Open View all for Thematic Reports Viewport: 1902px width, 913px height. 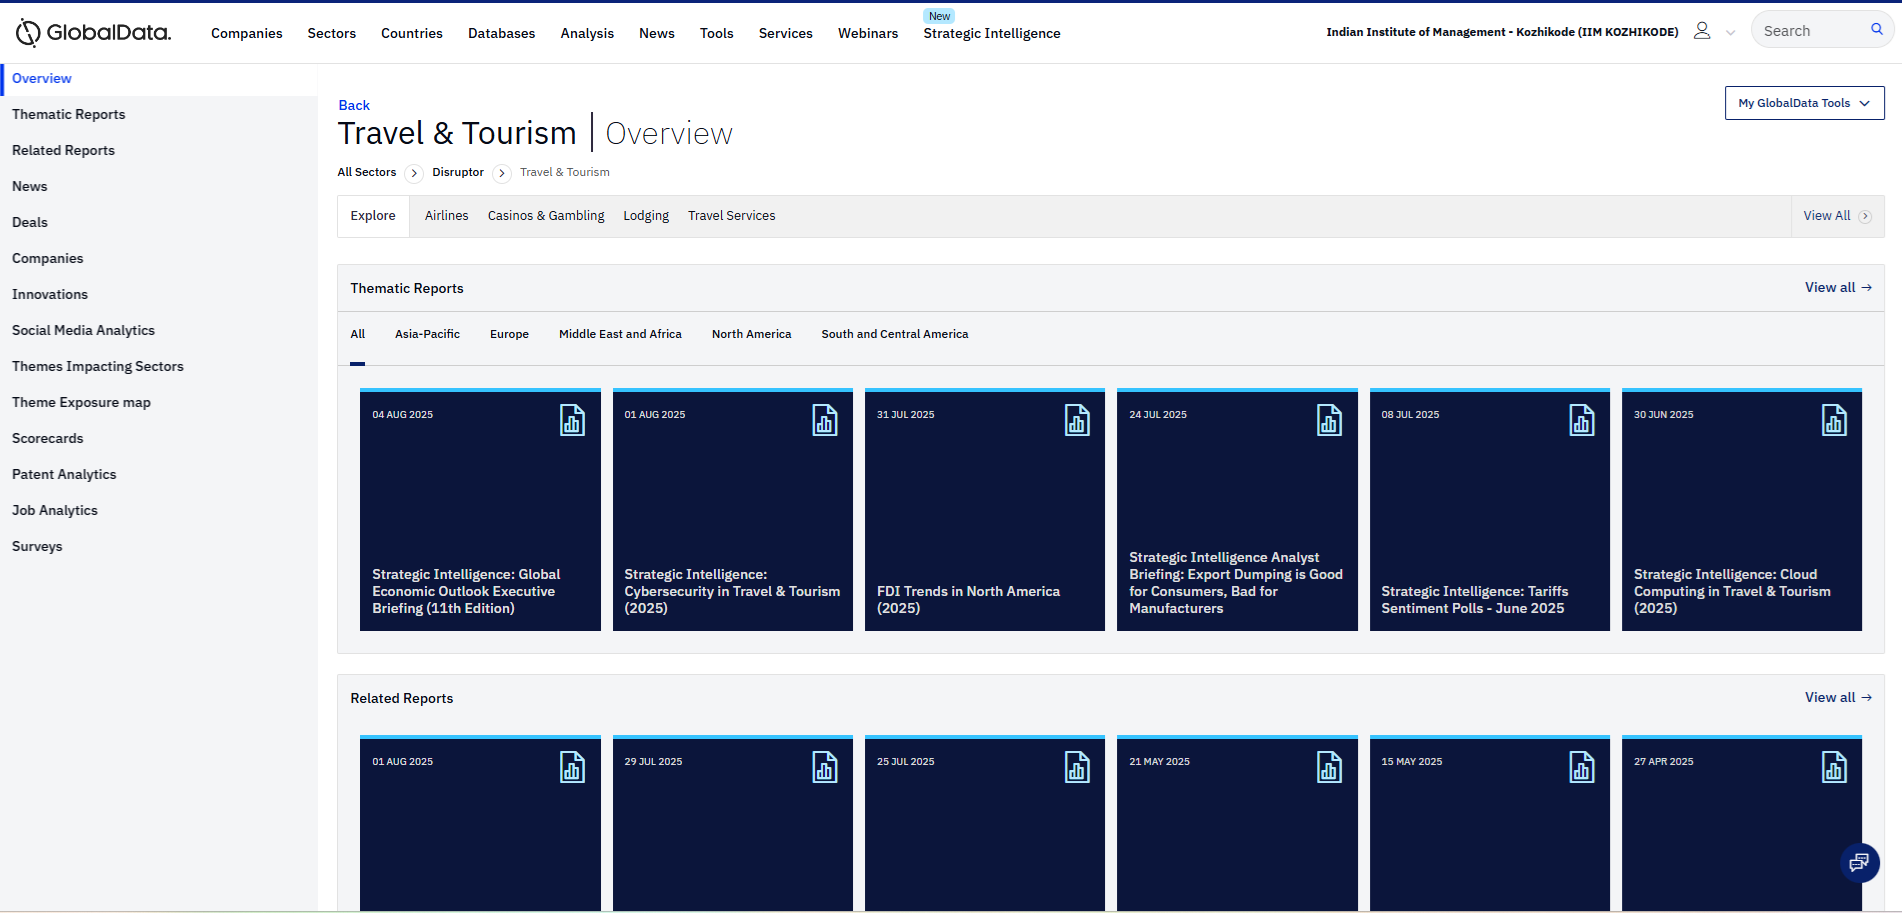(x=1837, y=288)
